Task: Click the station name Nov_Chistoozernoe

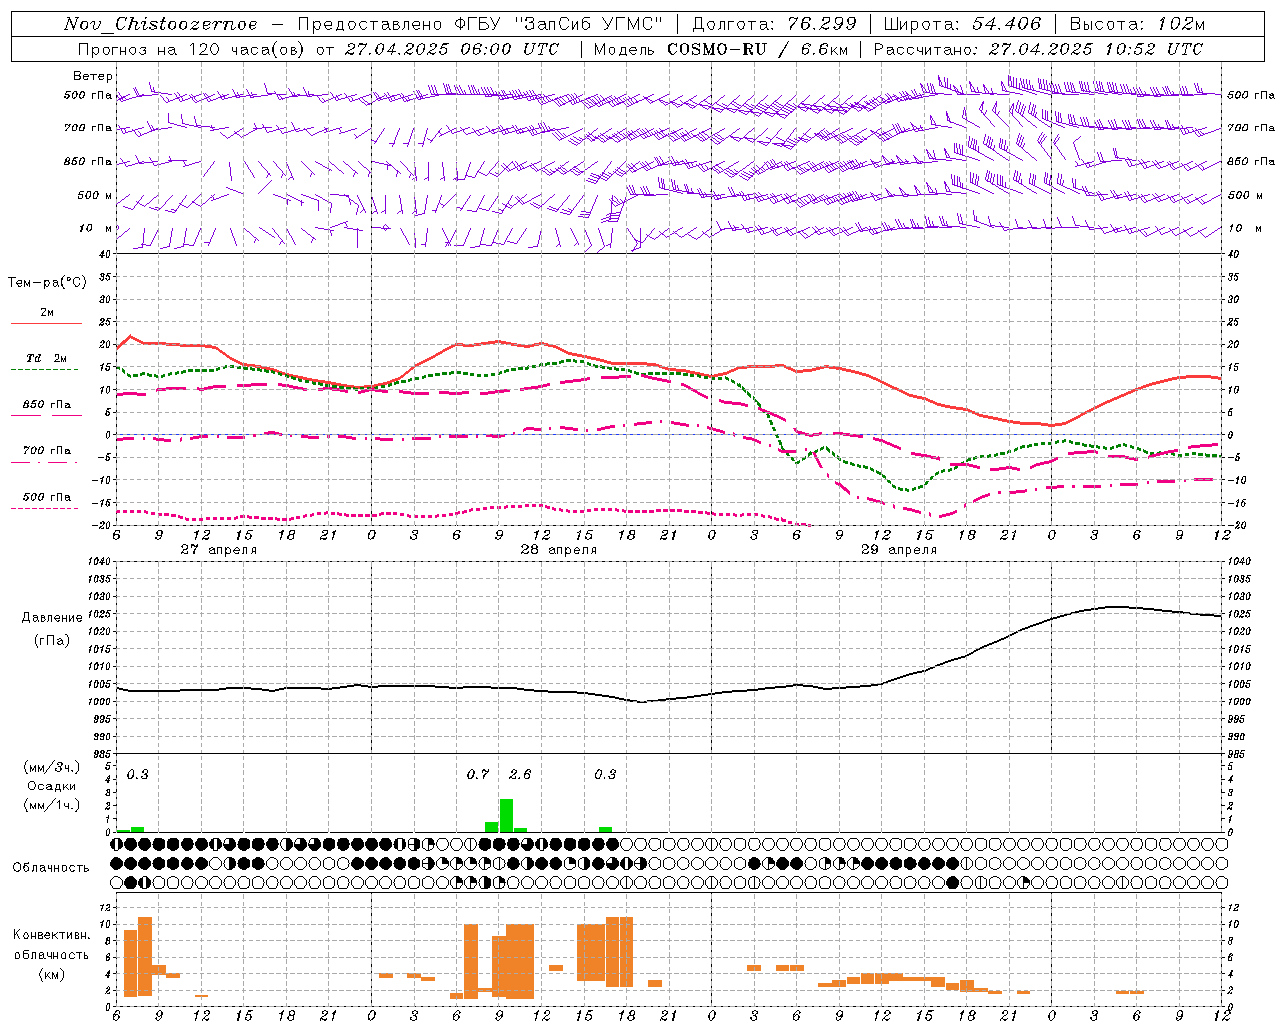Action: pyautogui.click(x=161, y=24)
